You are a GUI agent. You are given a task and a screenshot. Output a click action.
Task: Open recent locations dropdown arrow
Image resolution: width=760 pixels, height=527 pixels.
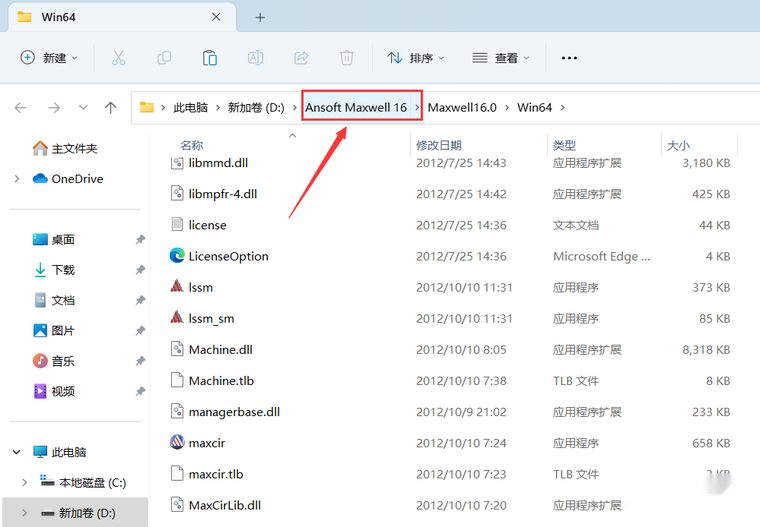click(x=83, y=108)
